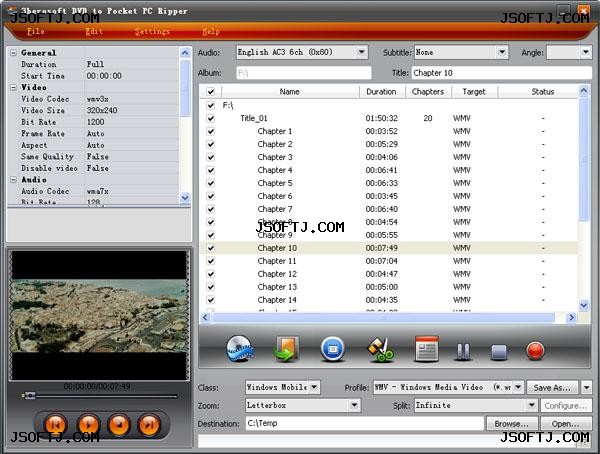Image resolution: width=600 pixels, height=454 pixels.
Task: Click the Start Time value 00:00:00
Action: [x=104, y=76]
